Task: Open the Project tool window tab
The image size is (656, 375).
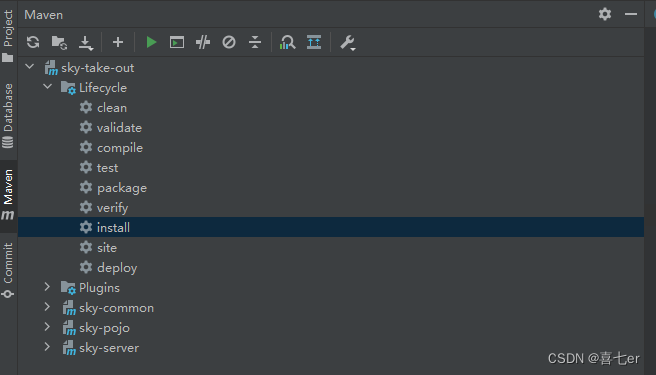Action: (x=8, y=36)
